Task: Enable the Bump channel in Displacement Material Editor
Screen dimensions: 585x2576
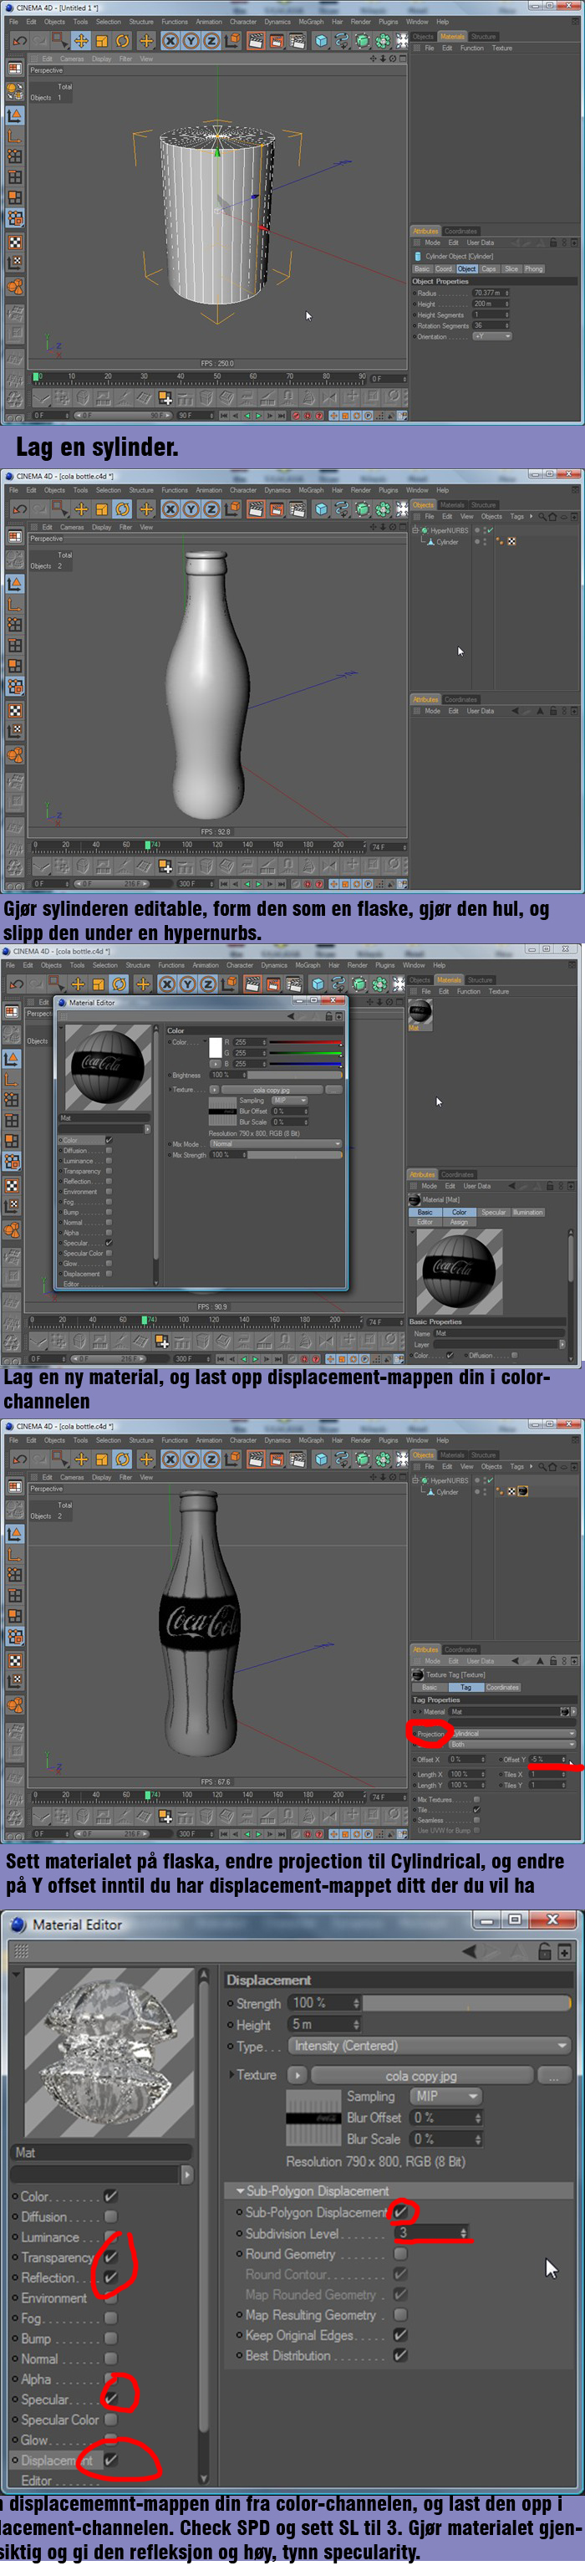Action: click(111, 2339)
